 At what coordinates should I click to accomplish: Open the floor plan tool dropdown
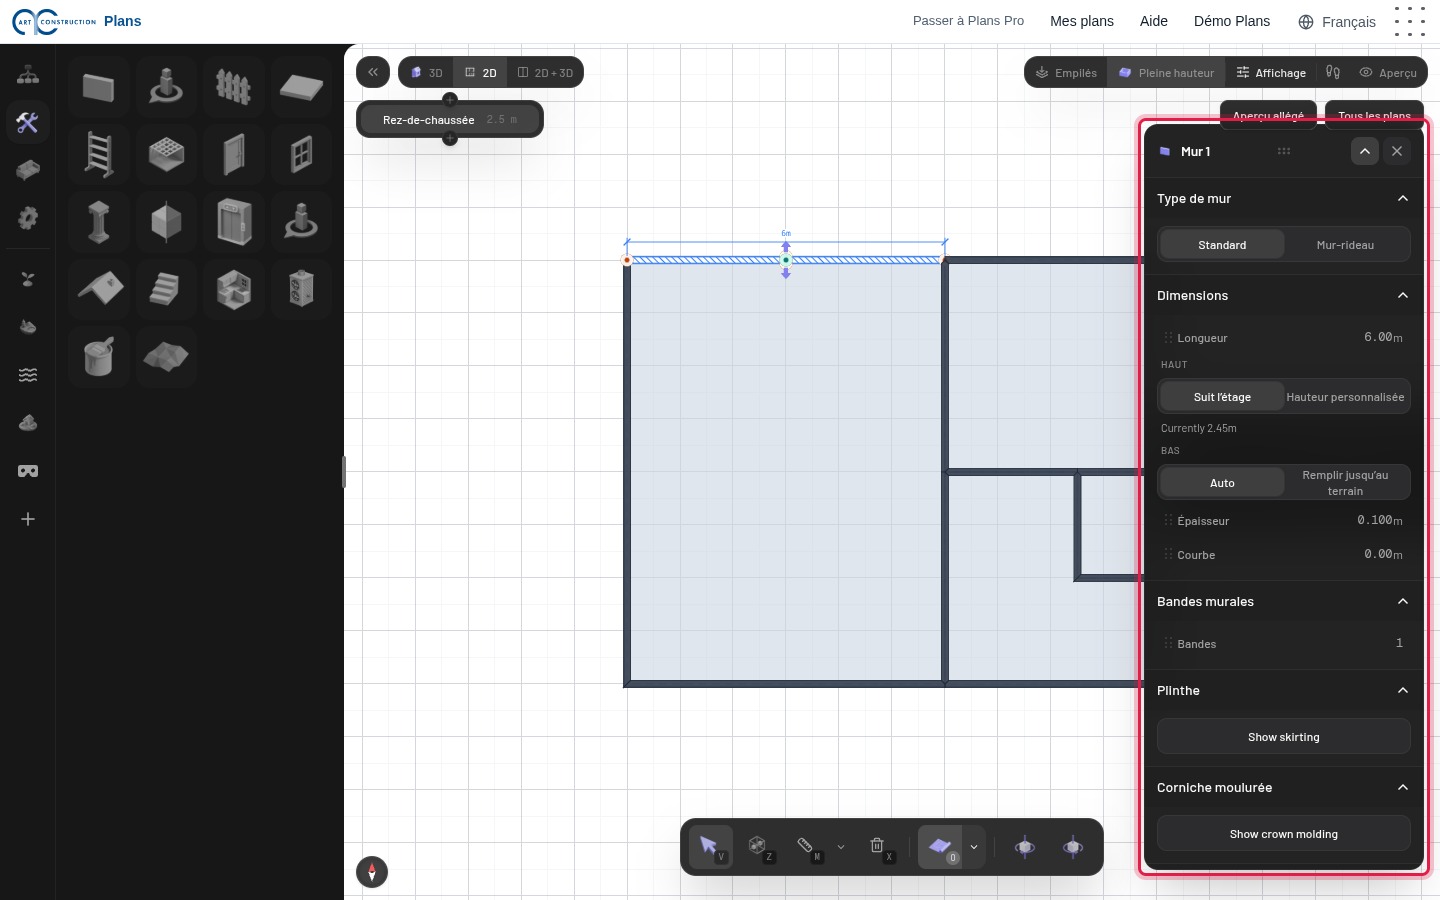(974, 847)
